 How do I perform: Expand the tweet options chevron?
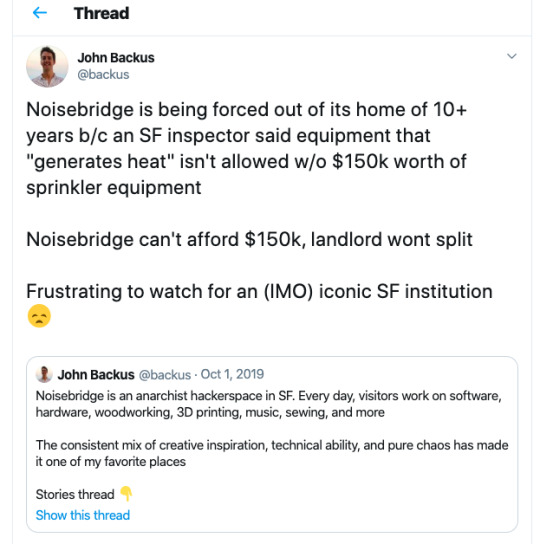point(512,56)
